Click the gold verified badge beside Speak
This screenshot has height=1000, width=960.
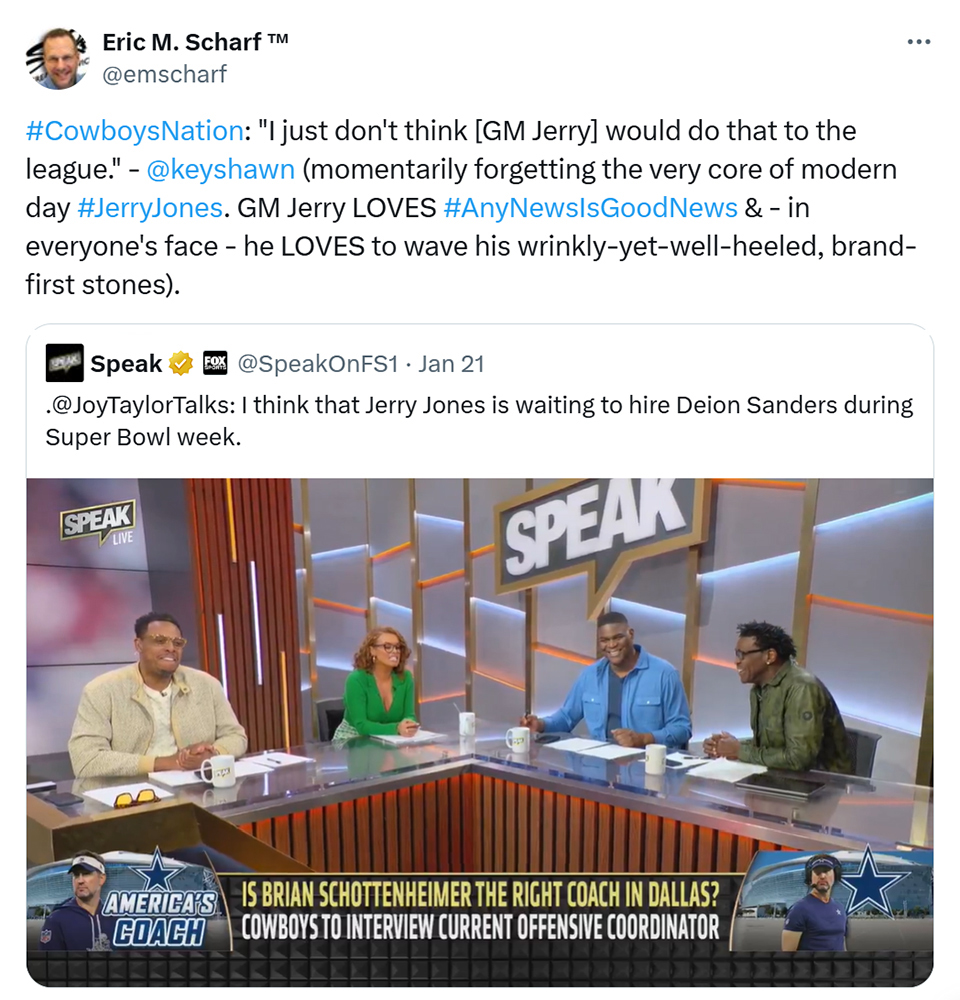click(181, 364)
